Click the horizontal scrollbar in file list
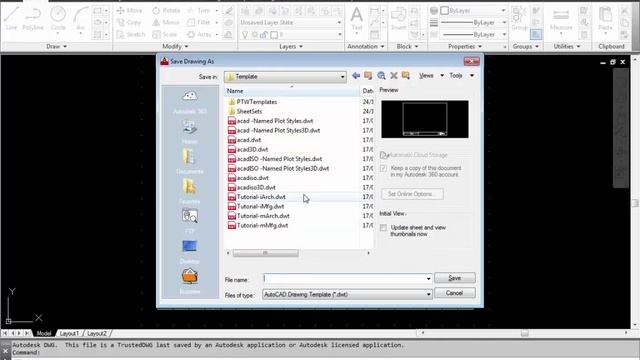640x360 pixels. 265,253
